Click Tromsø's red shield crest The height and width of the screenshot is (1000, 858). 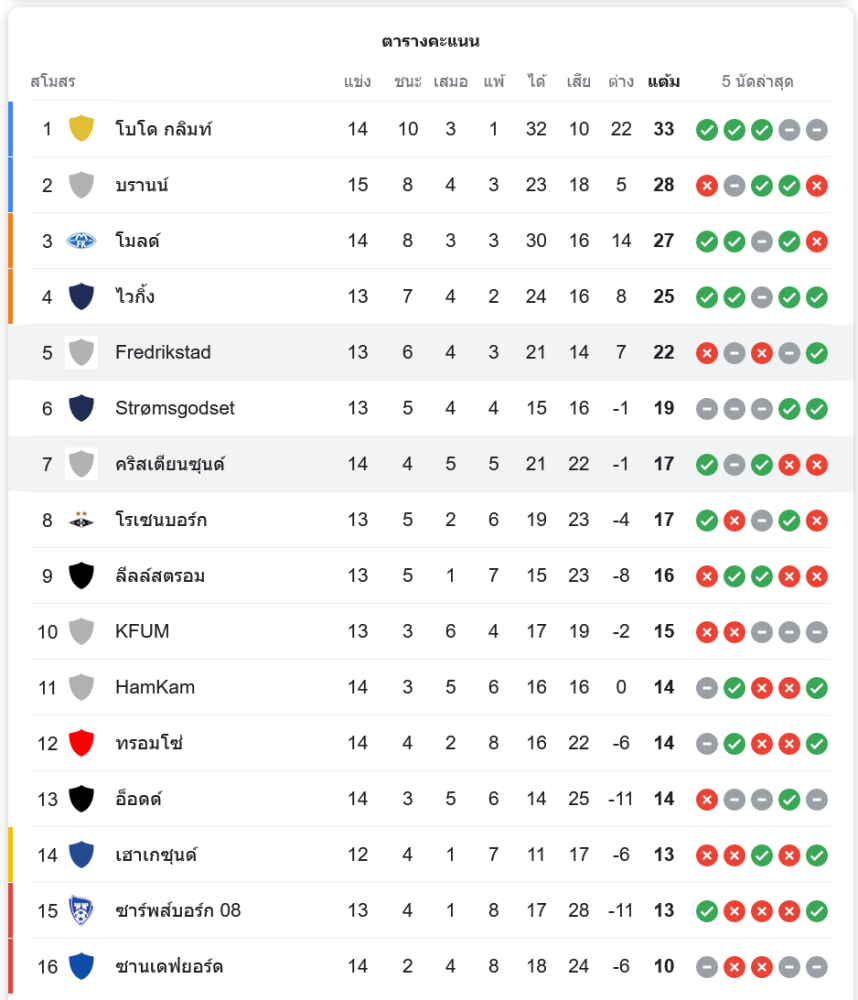[x=81, y=743]
